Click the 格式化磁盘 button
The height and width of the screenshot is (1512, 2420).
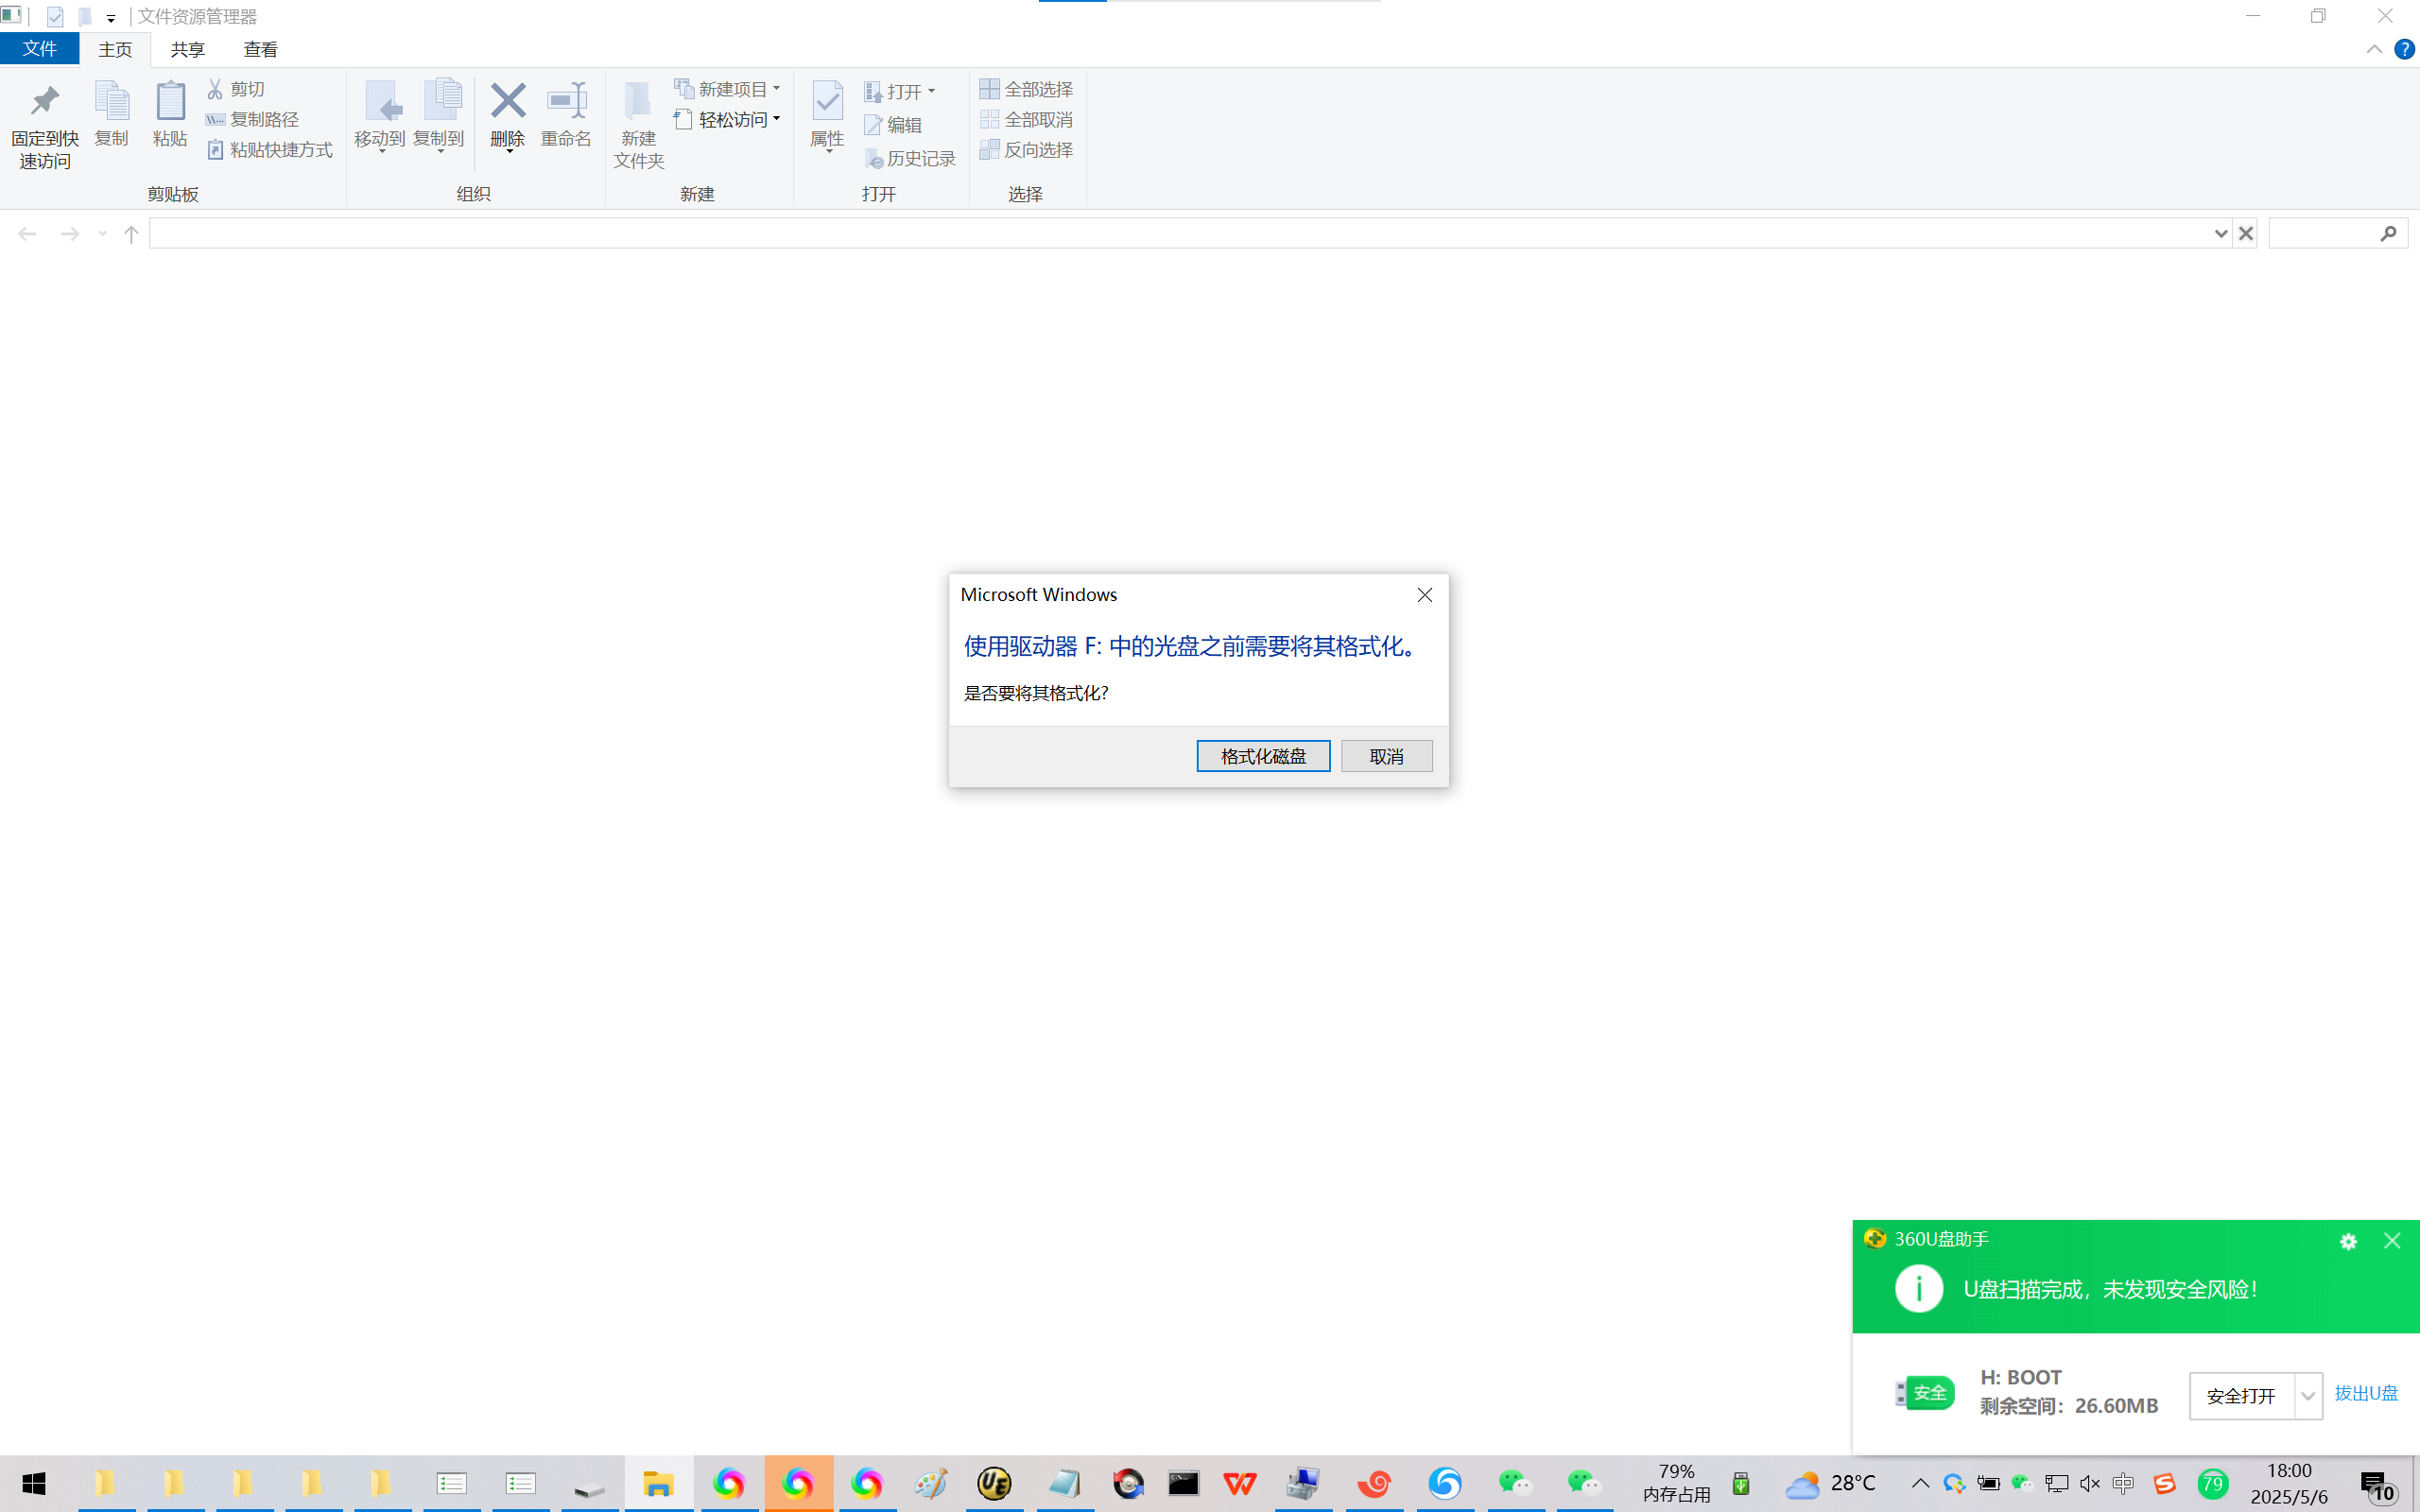(1263, 756)
